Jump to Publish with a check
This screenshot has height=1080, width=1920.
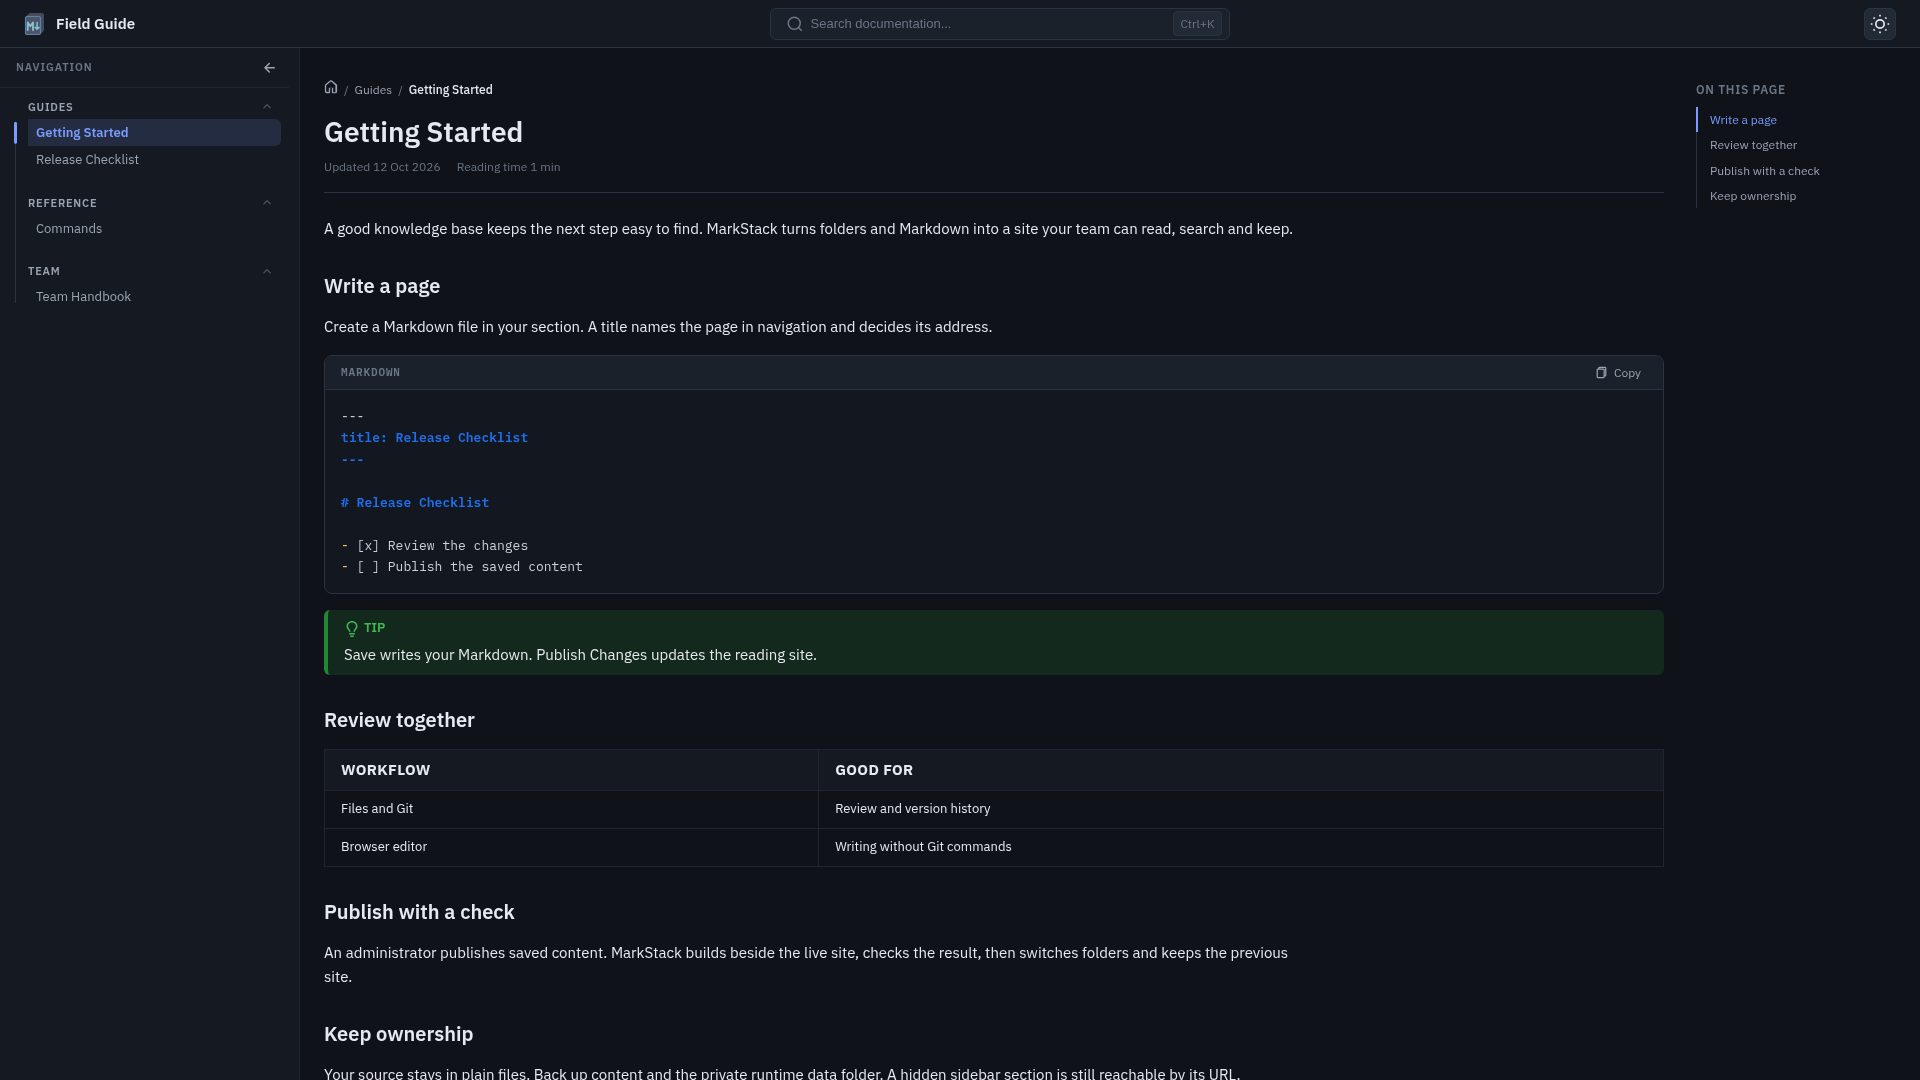click(1764, 171)
